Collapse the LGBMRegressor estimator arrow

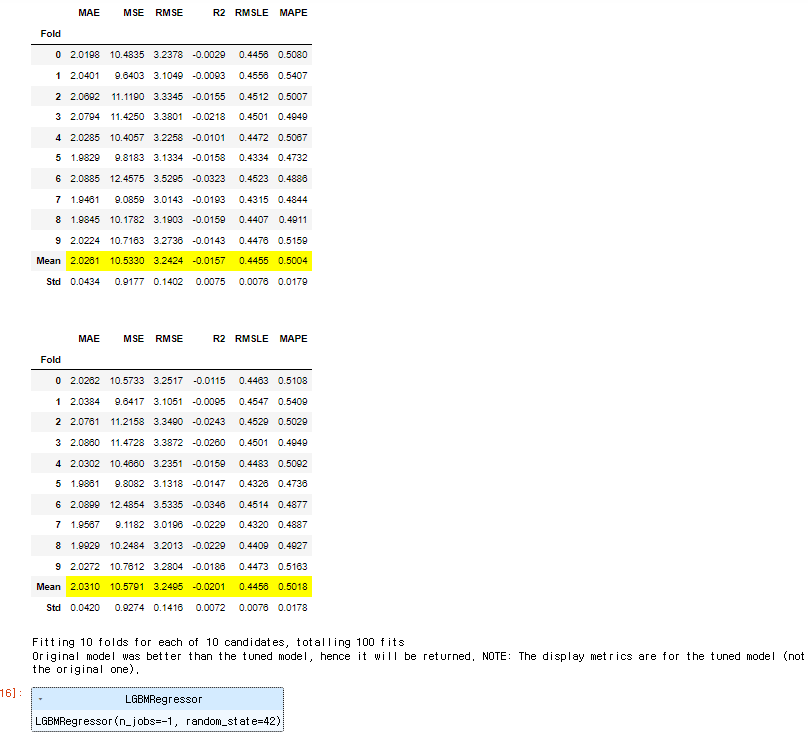click(40, 699)
